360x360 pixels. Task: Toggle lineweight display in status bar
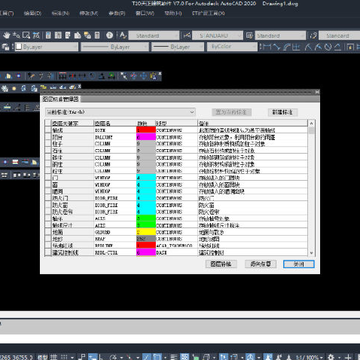coord(174,357)
